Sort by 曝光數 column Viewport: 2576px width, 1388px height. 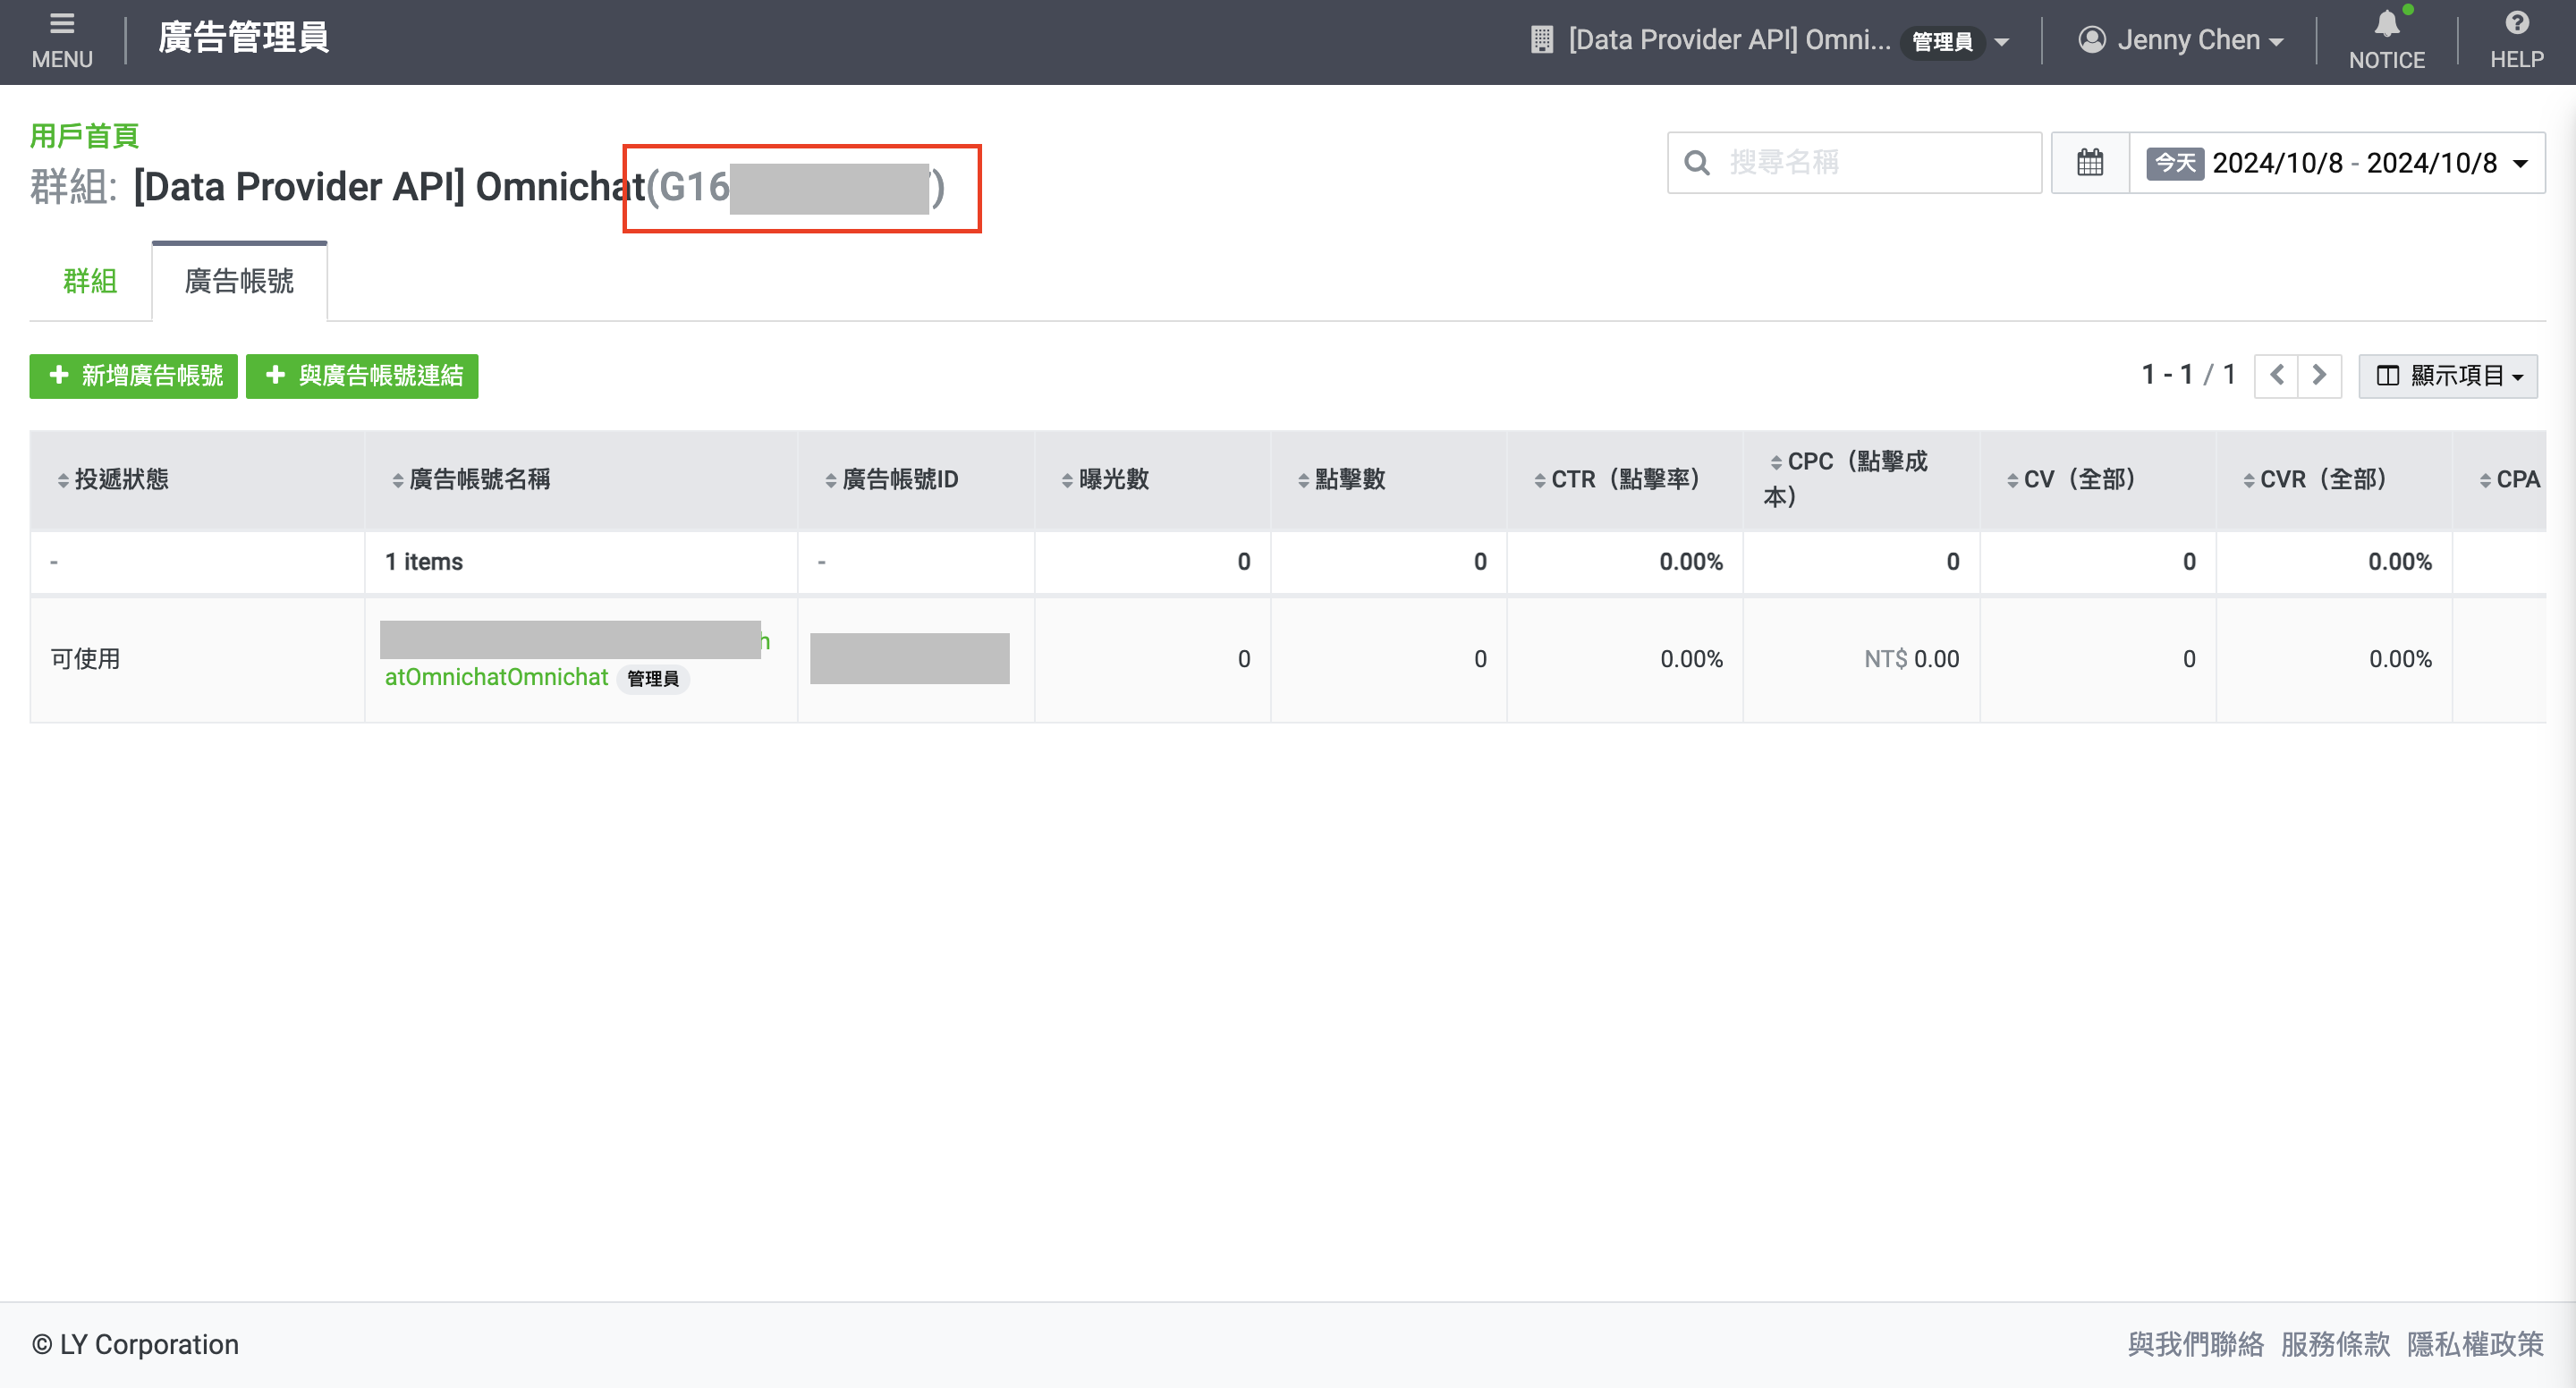tap(1113, 480)
